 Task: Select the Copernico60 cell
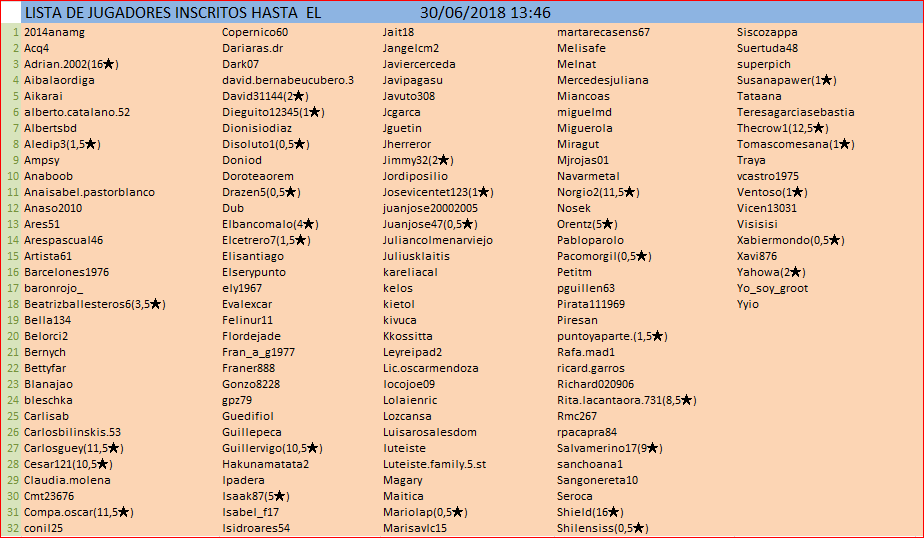255,32
